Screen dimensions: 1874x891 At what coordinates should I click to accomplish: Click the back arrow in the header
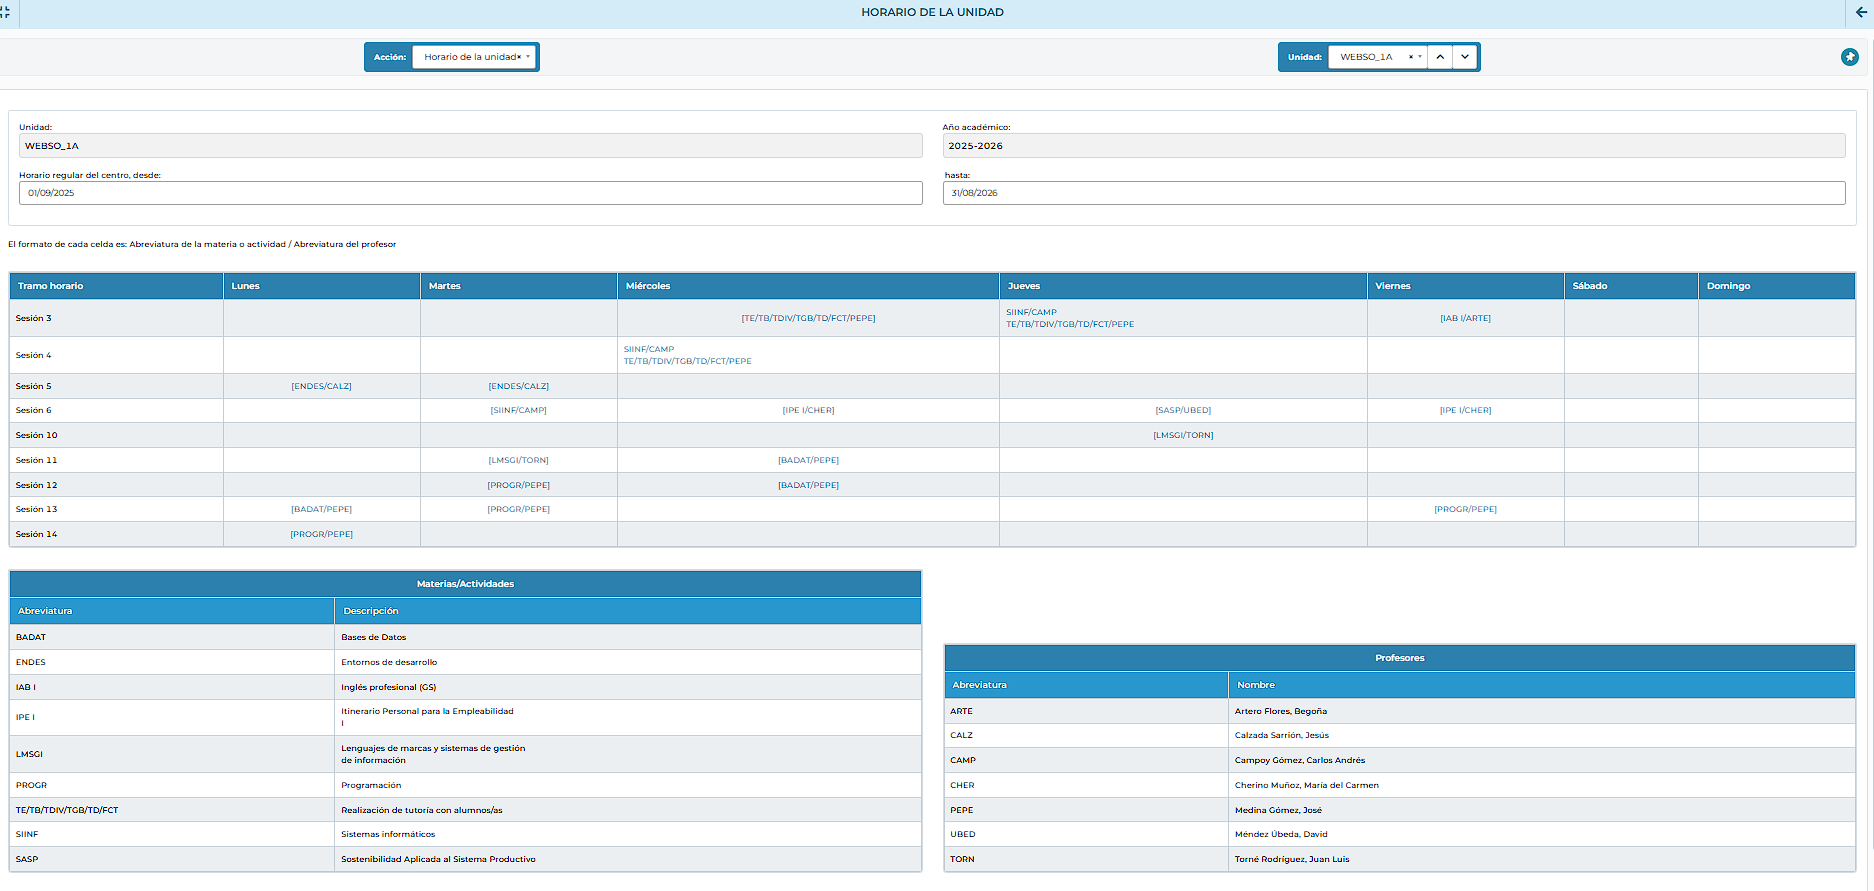[1860, 12]
